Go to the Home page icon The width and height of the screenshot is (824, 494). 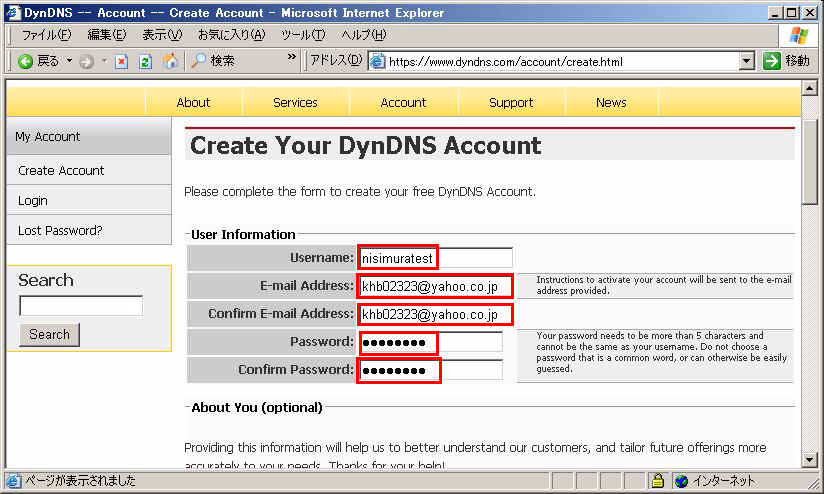pyautogui.click(x=170, y=61)
